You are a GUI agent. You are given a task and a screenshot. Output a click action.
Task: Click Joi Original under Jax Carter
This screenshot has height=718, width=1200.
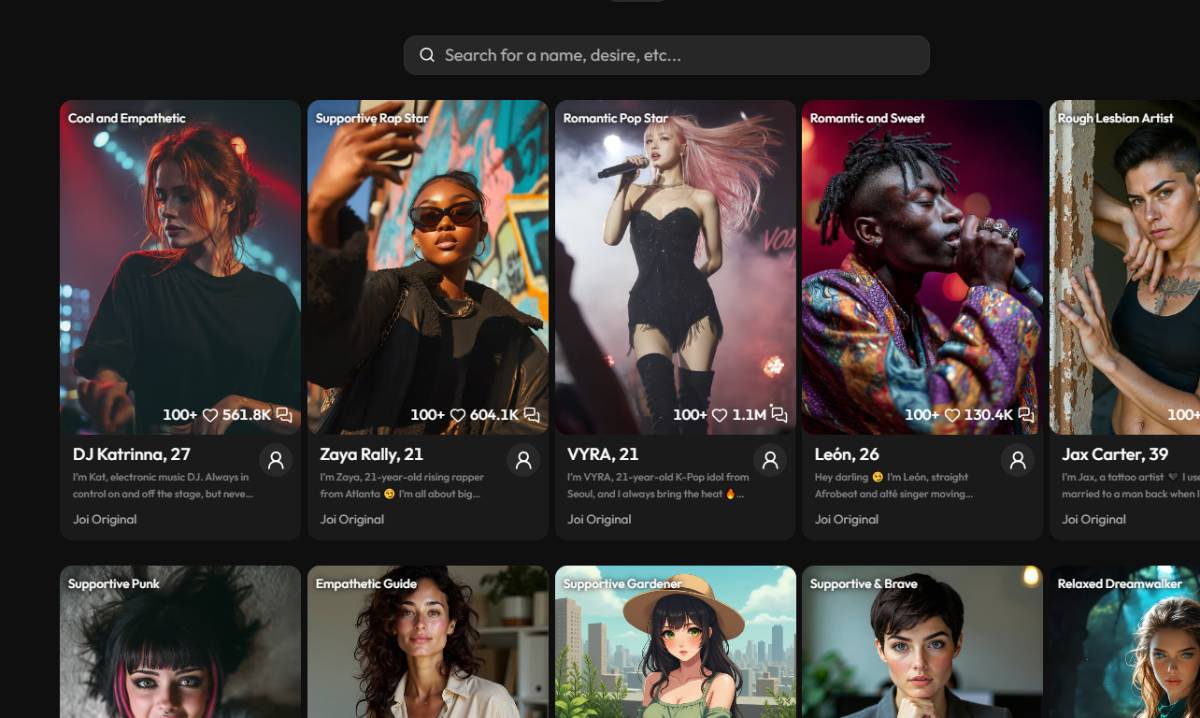pyautogui.click(x=1094, y=519)
